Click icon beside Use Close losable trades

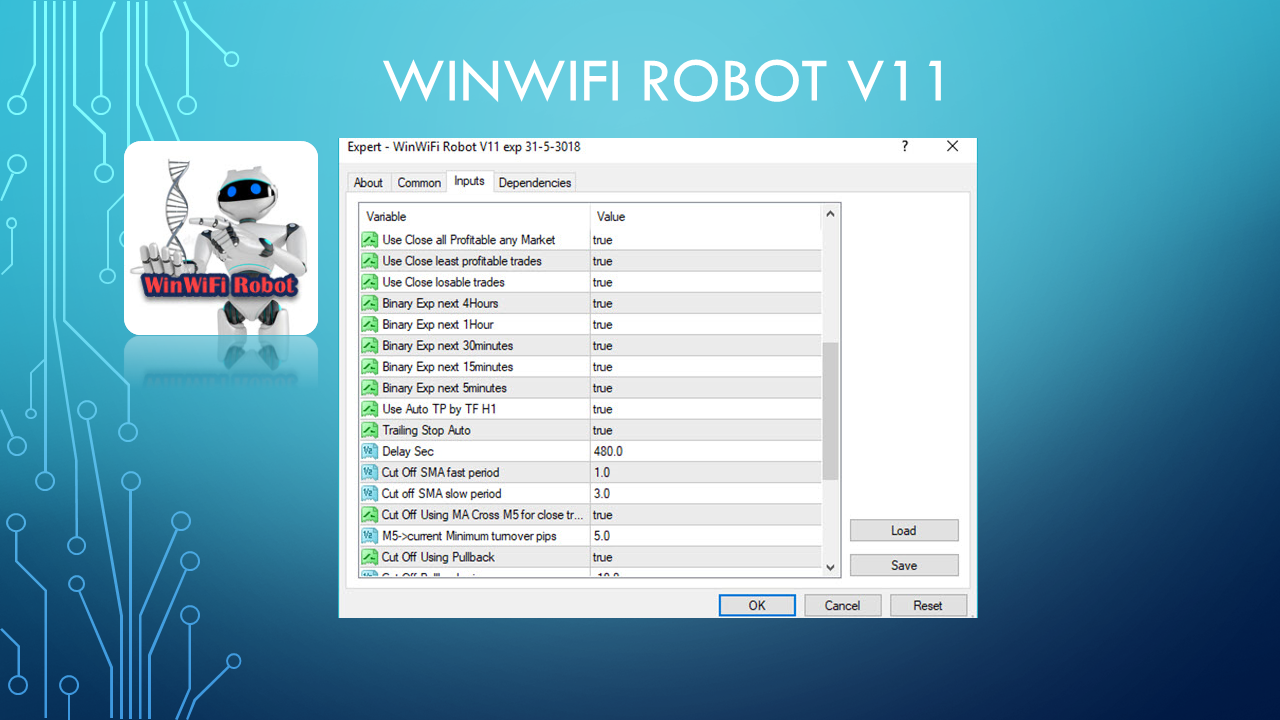click(370, 282)
